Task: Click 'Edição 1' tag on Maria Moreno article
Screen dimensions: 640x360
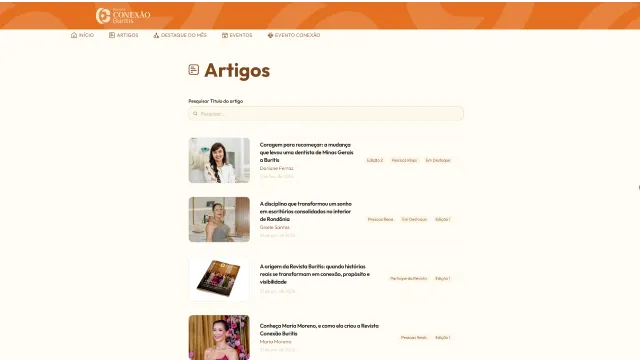Action: pyautogui.click(x=442, y=338)
